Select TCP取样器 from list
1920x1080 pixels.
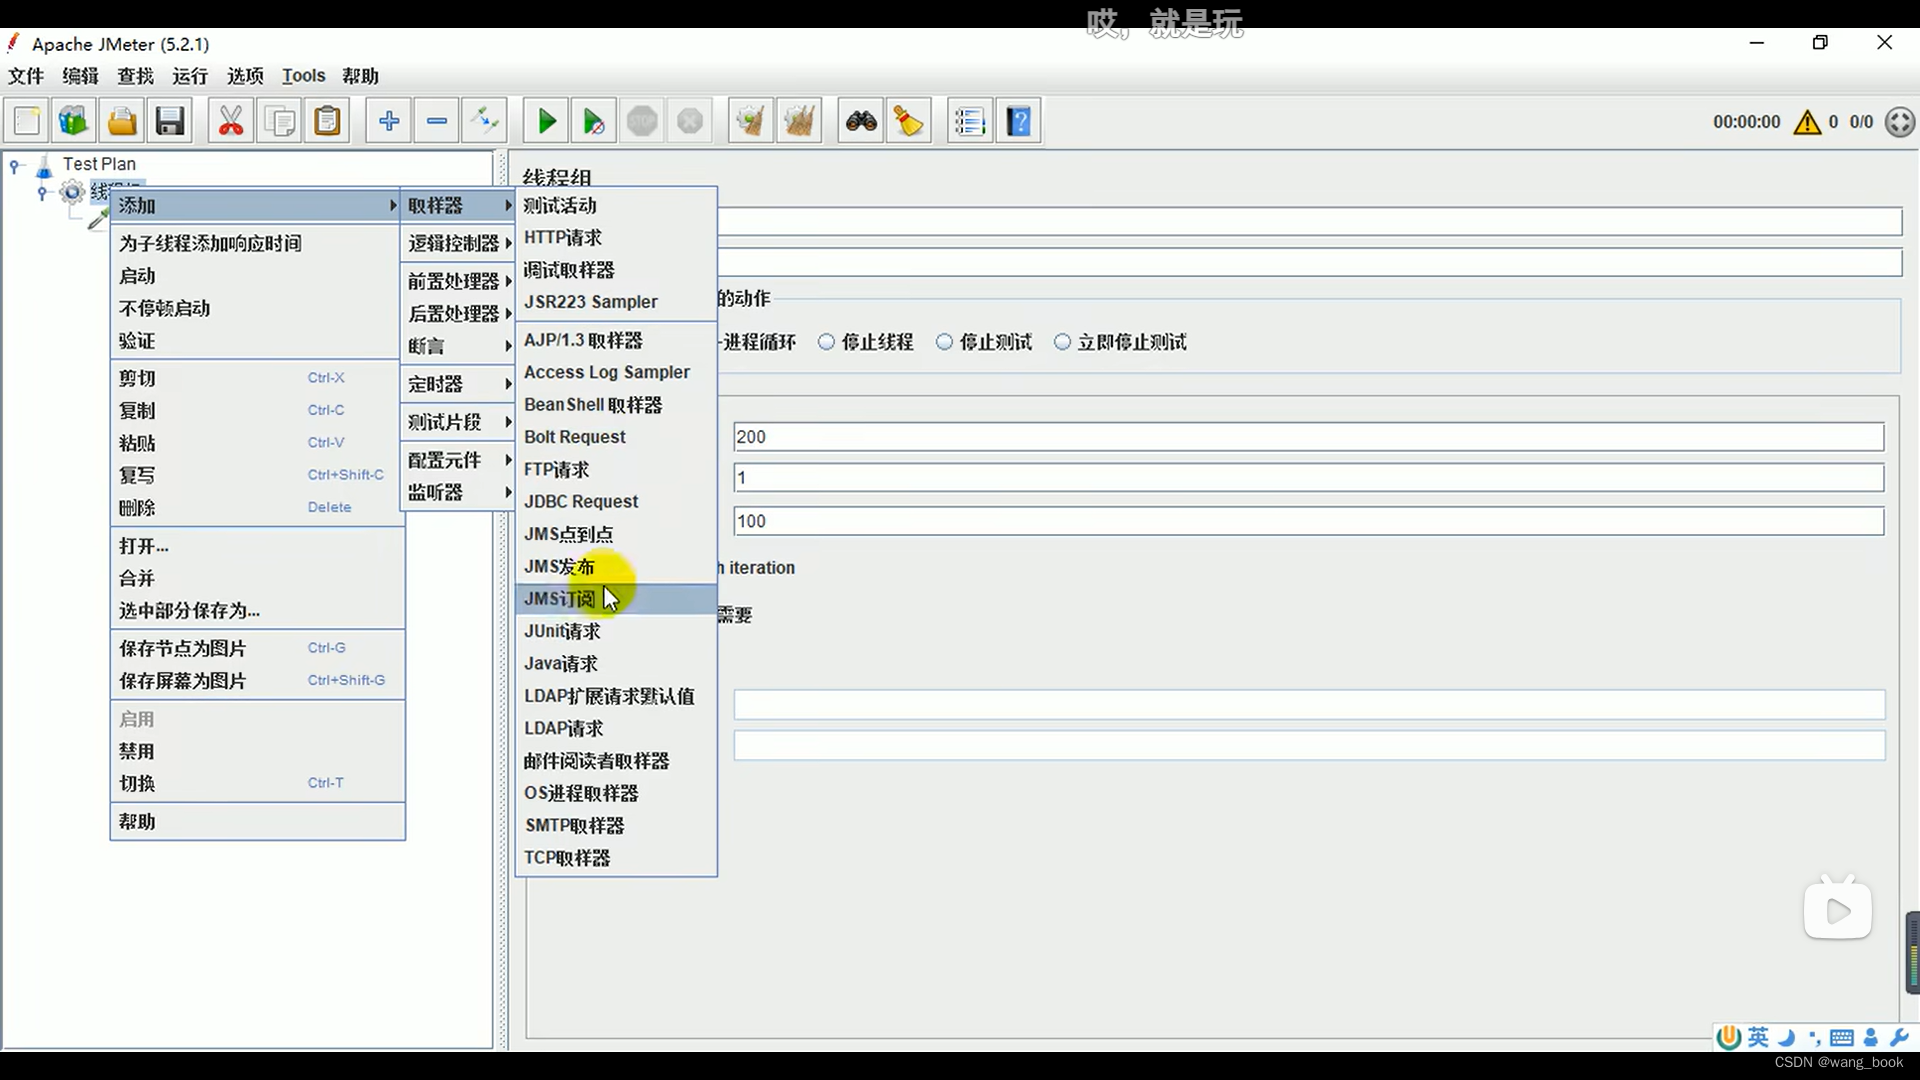tap(616, 858)
